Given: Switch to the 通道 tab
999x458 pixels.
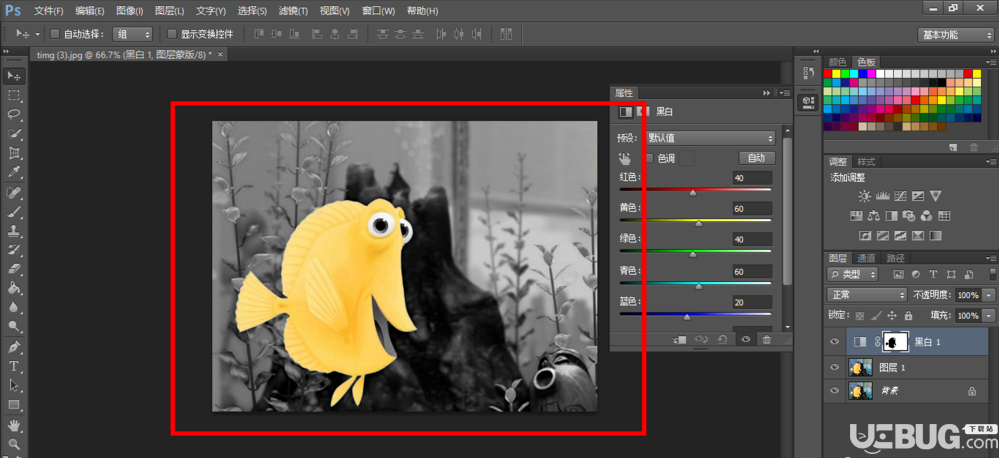Looking at the screenshot, I should (x=866, y=258).
